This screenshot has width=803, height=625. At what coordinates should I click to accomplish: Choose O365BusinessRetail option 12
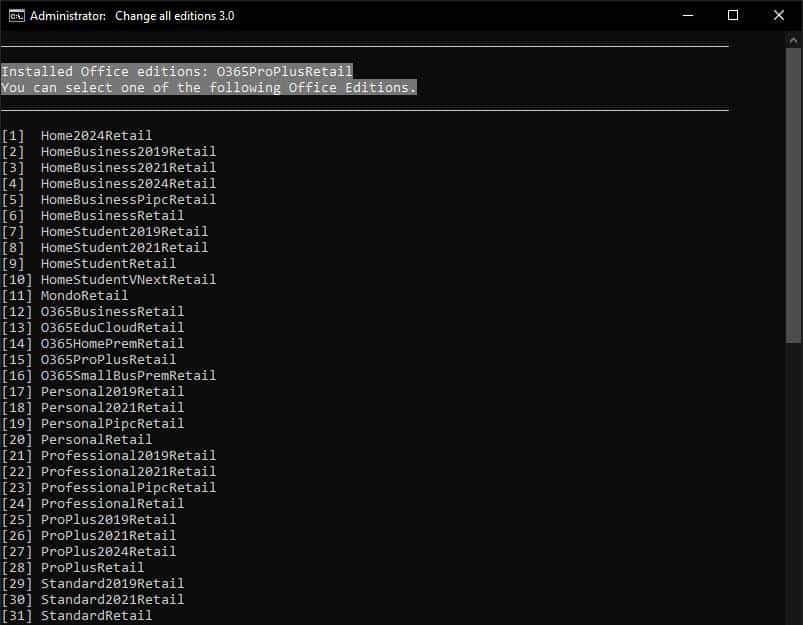coord(112,311)
